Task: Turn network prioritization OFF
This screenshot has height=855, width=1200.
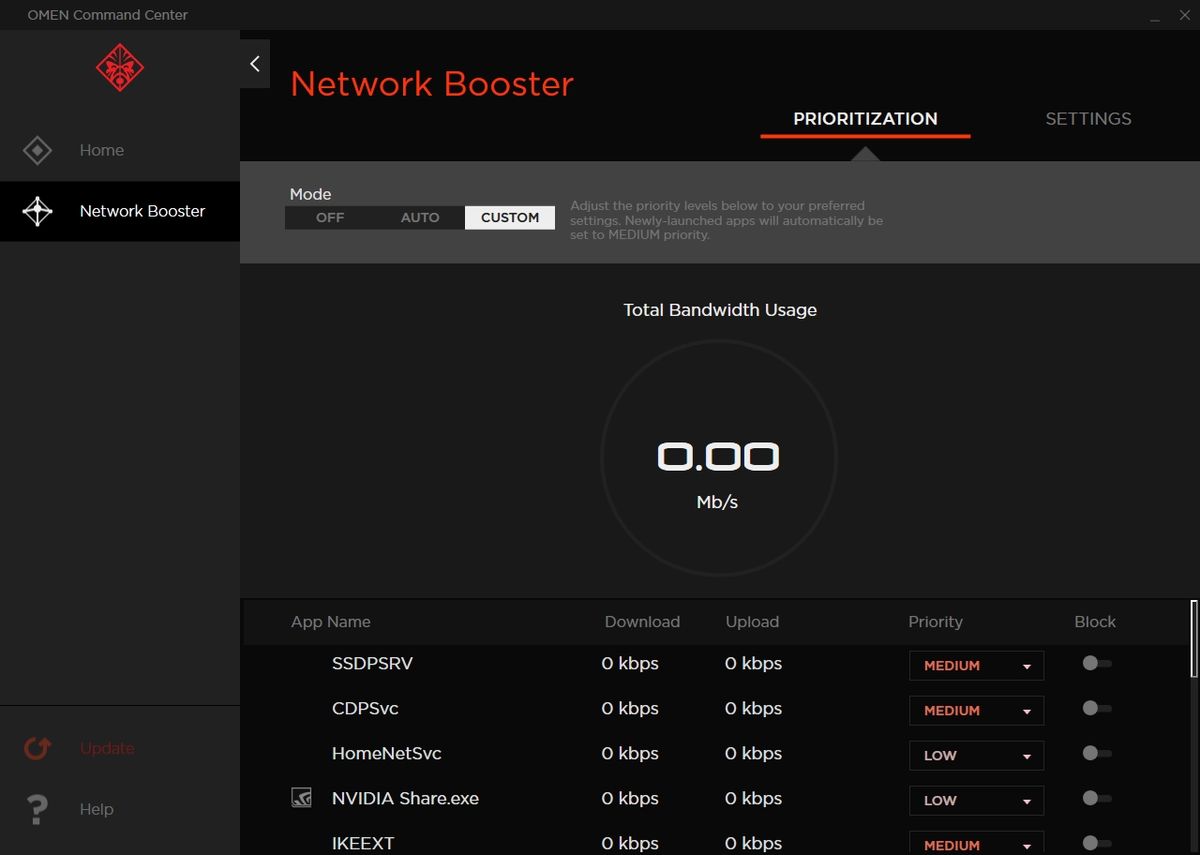Action: [x=330, y=217]
